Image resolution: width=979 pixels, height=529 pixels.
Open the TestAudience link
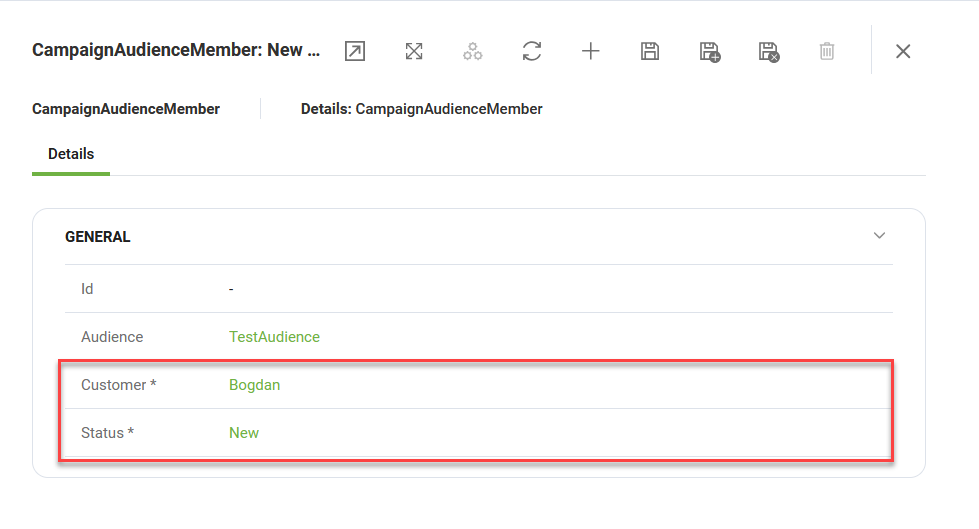point(274,337)
